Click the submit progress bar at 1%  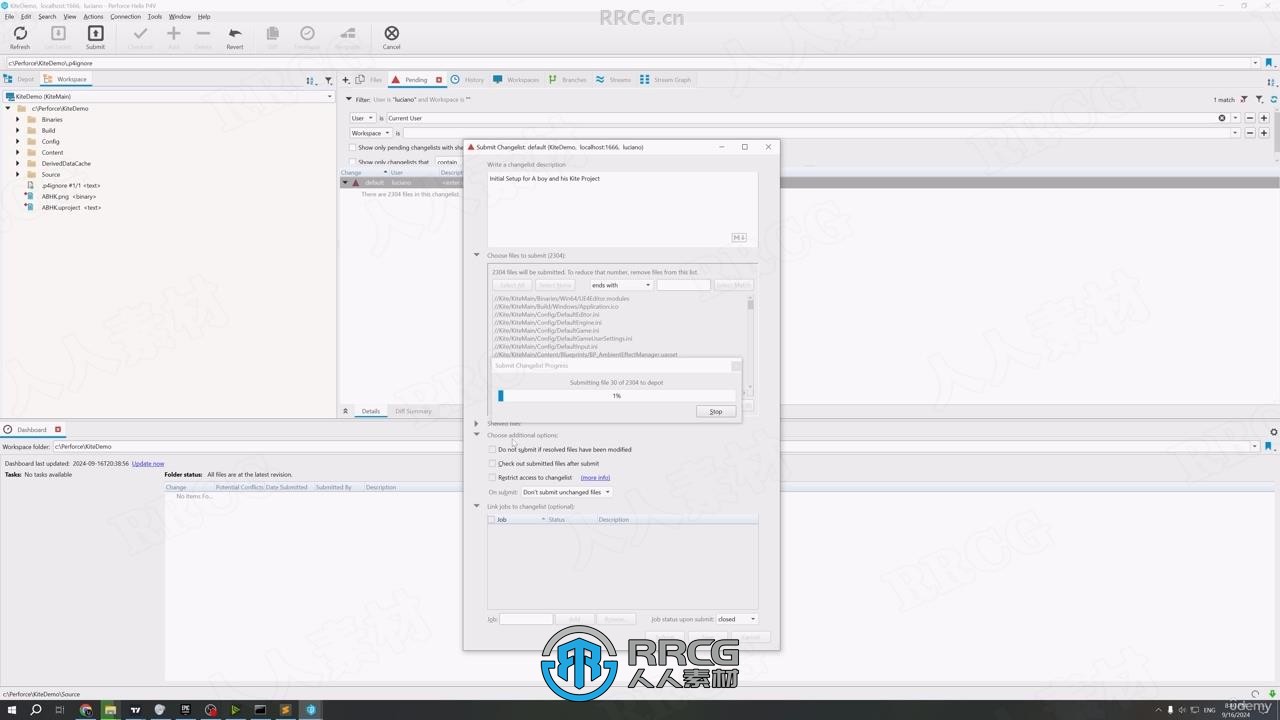click(617, 396)
